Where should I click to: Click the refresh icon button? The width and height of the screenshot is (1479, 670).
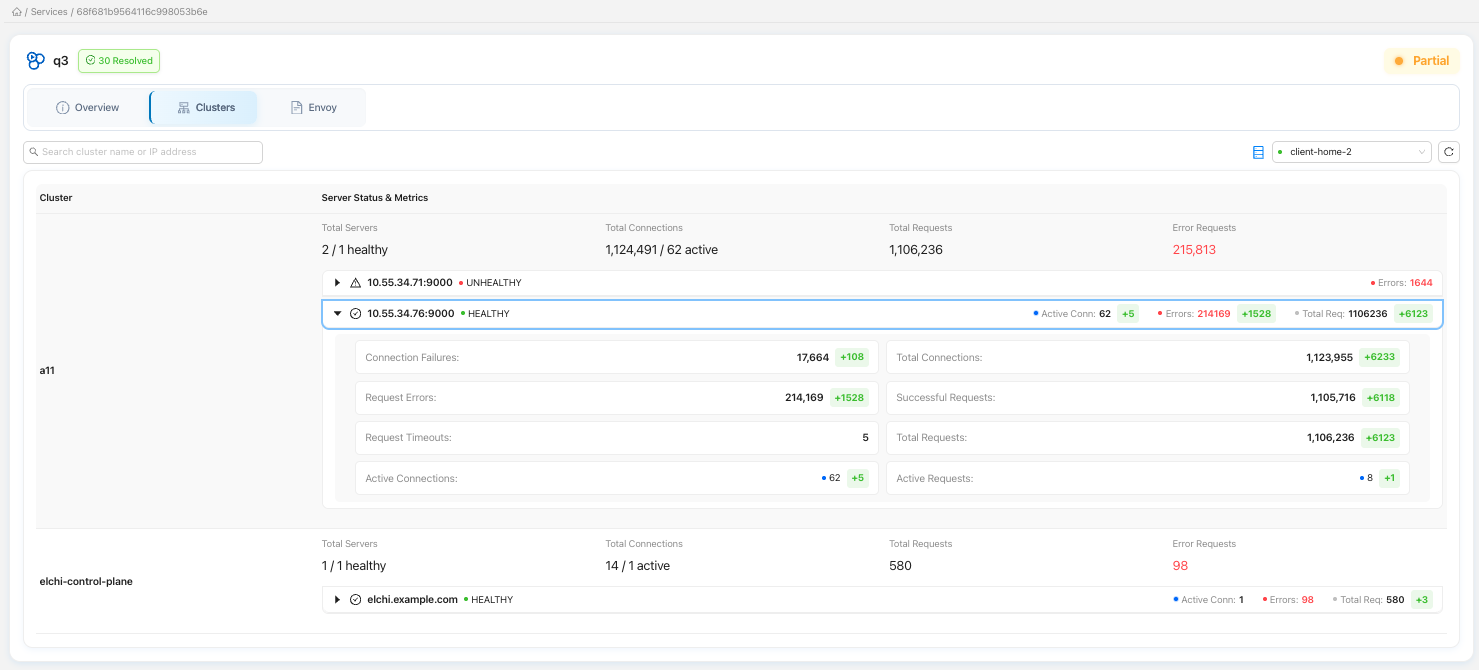[1448, 152]
